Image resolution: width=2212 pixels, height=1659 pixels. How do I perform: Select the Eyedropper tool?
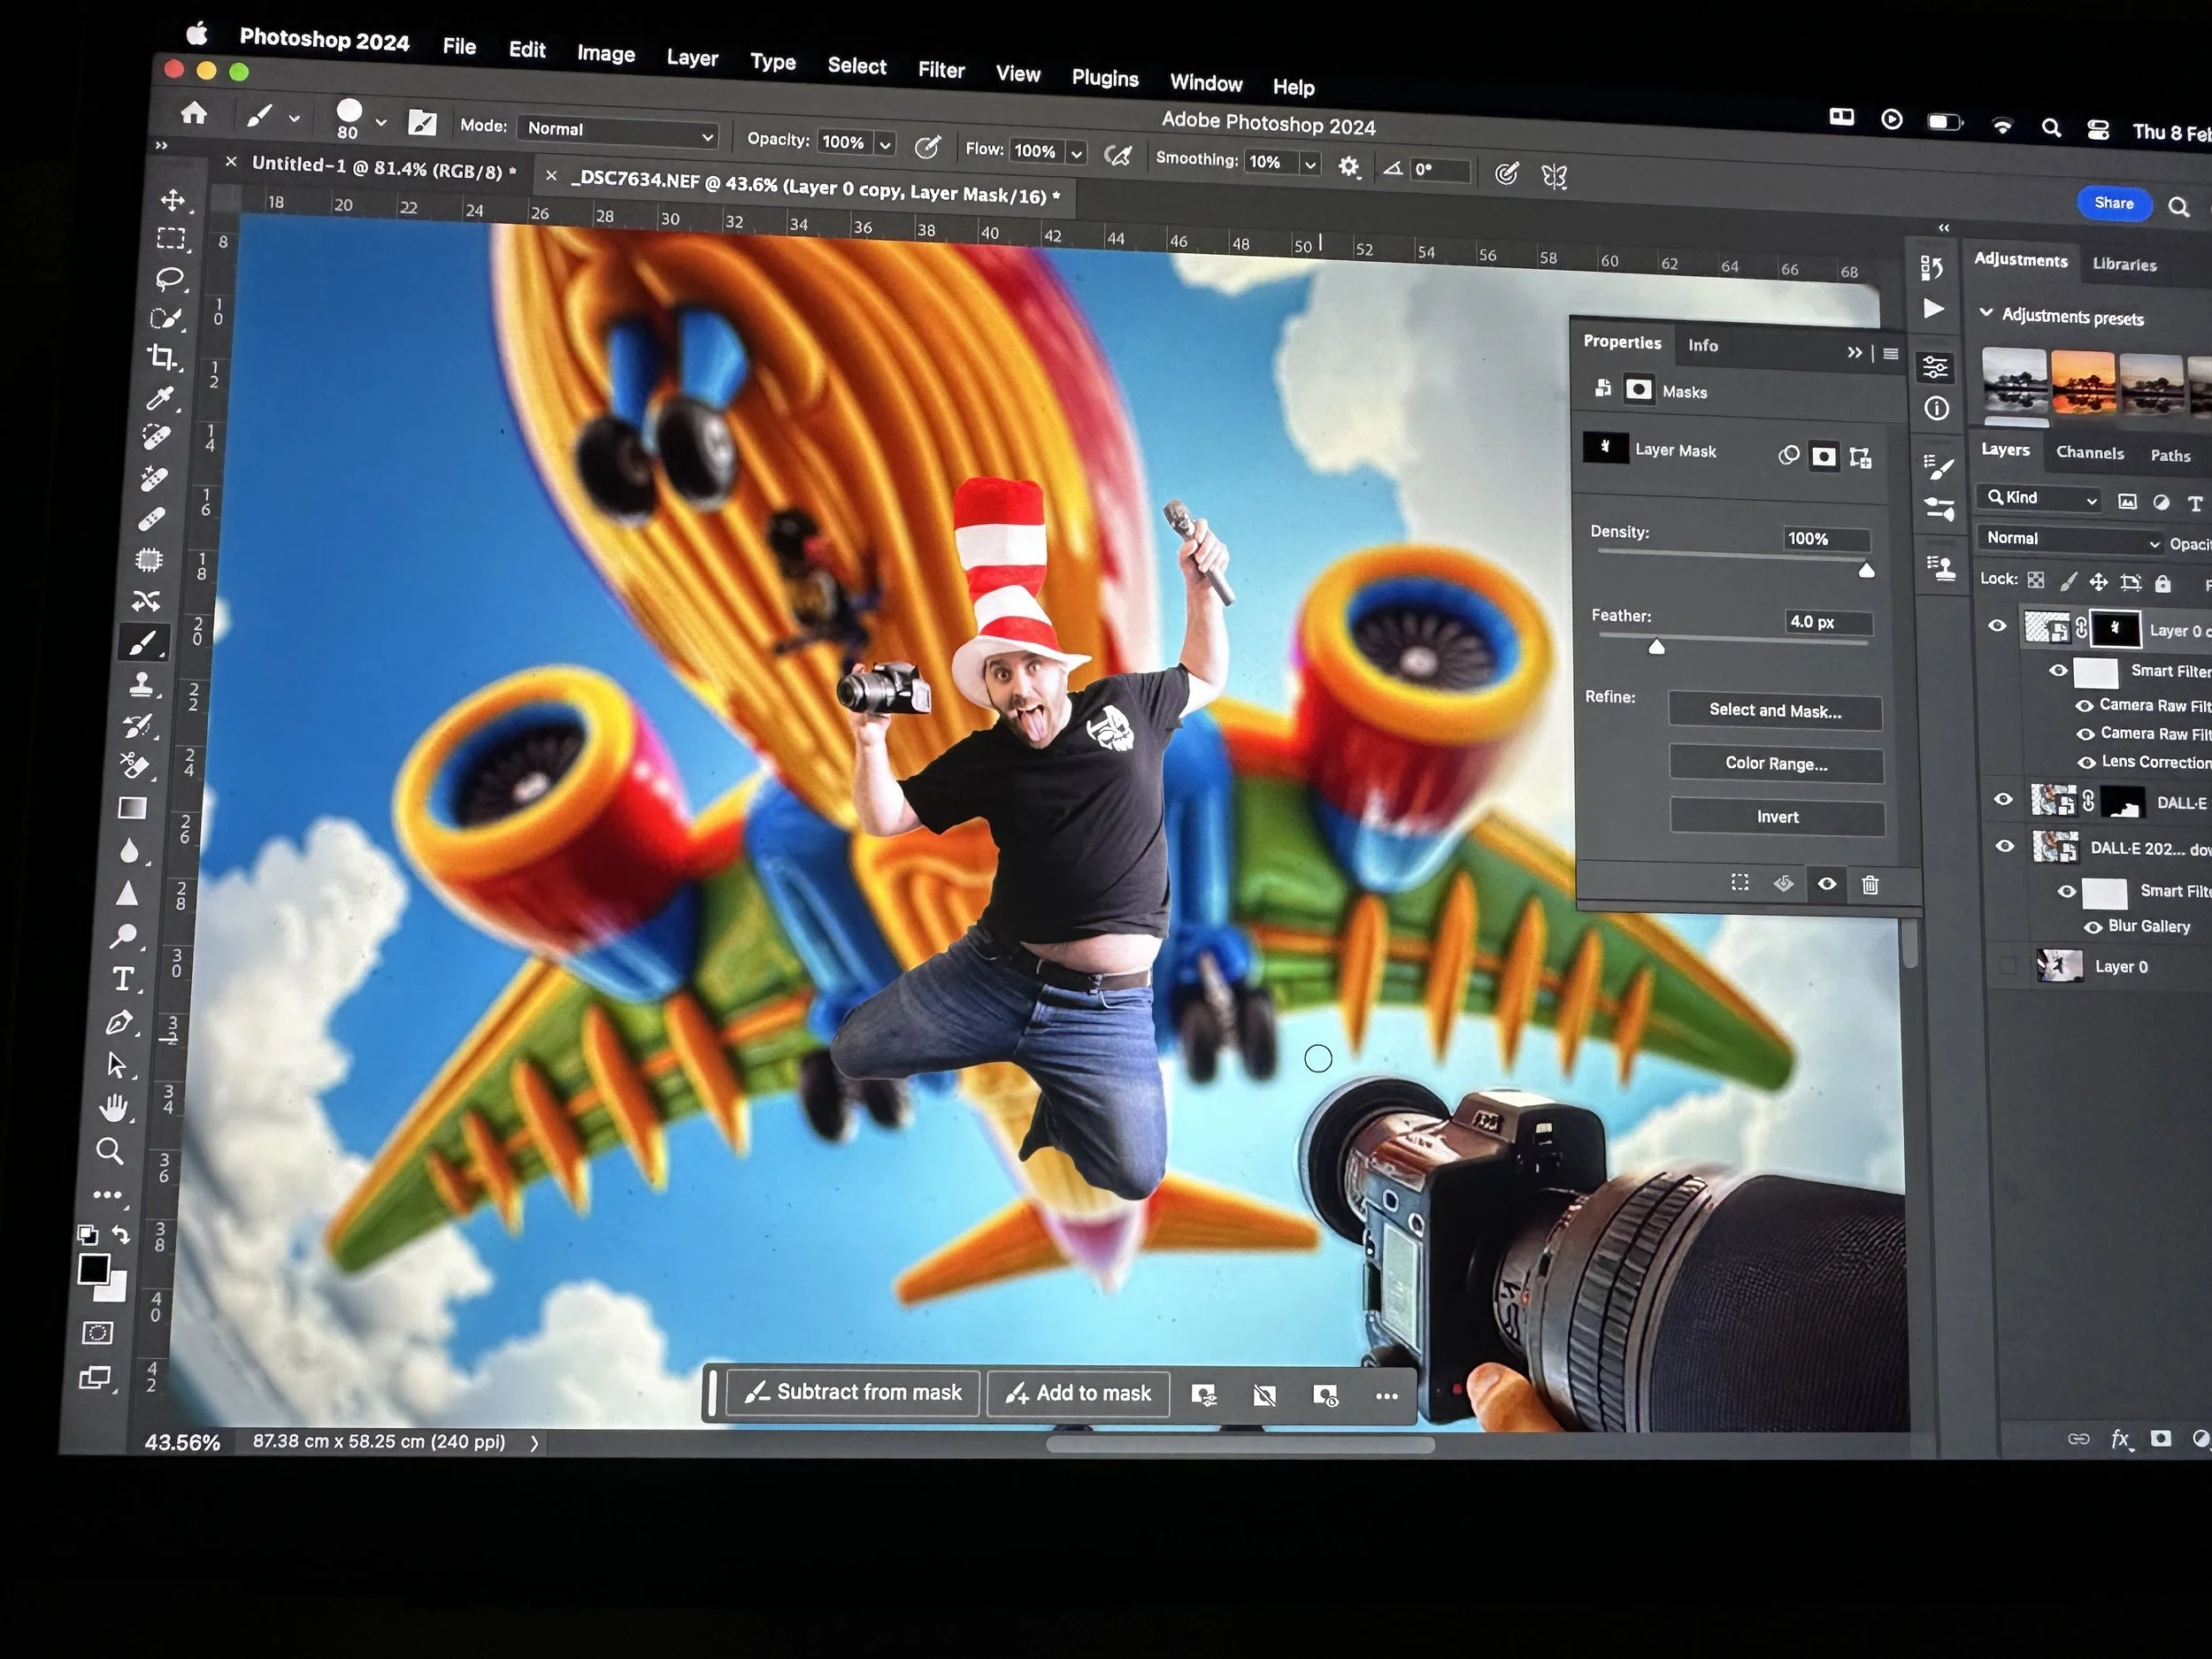tap(160, 398)
